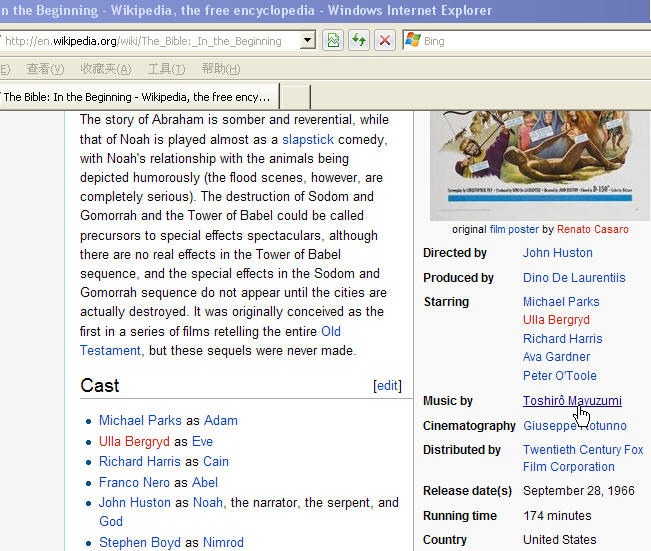Click the refresh page icon
This screenshot has height=551, width=651.
click(359, 40)
